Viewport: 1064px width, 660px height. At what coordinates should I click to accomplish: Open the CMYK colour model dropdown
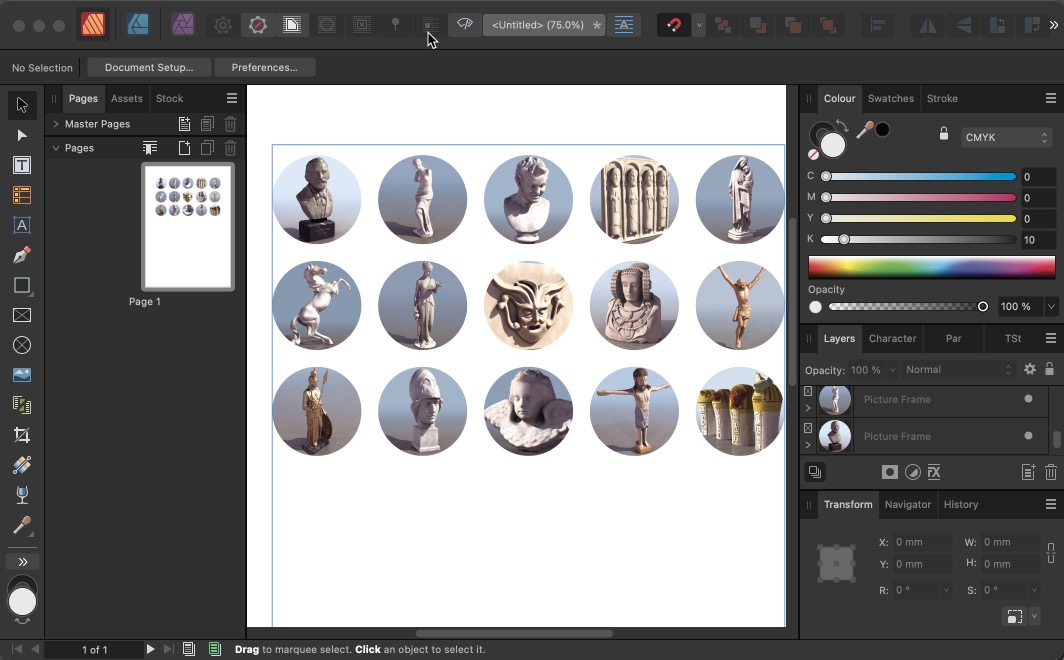click(x=1005, y=138)
